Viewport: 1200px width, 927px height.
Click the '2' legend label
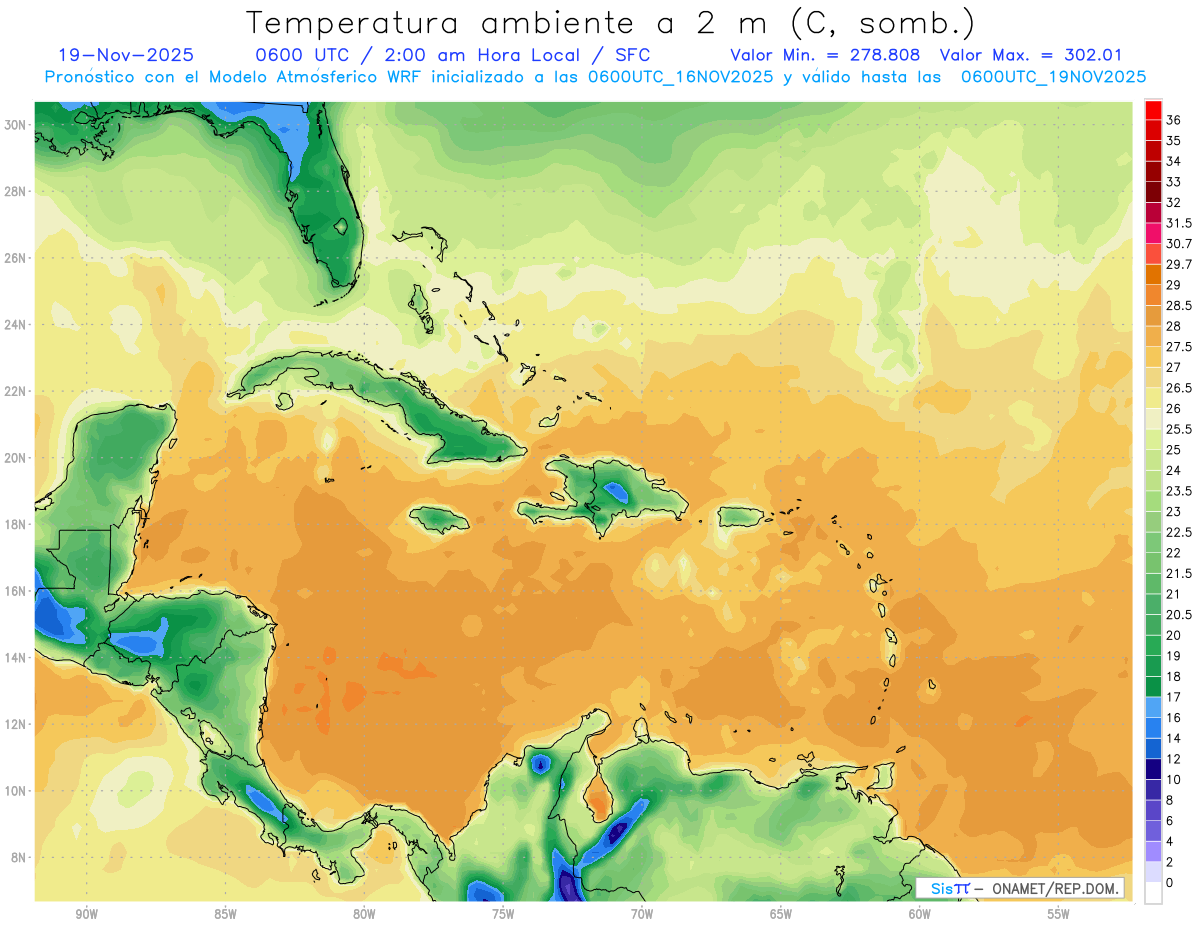pos(1170,862)
